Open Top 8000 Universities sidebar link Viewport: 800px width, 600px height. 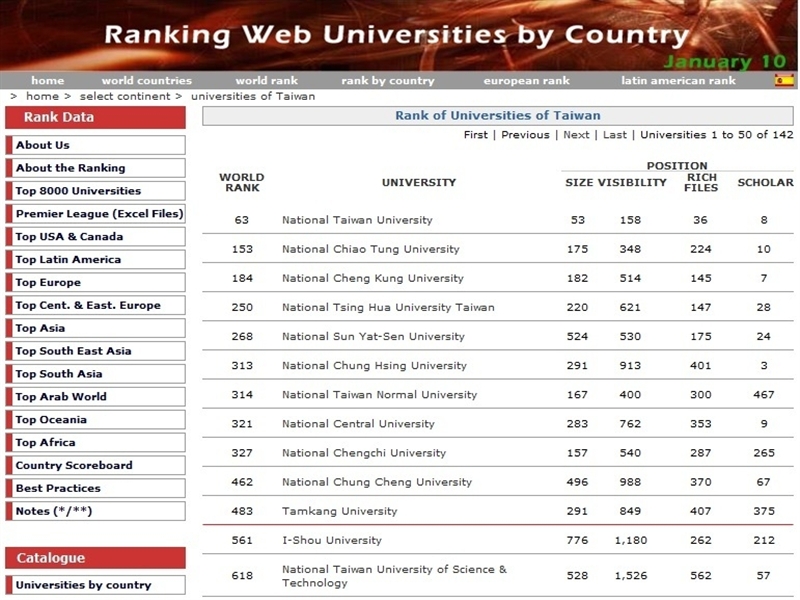tap(78, 191)
